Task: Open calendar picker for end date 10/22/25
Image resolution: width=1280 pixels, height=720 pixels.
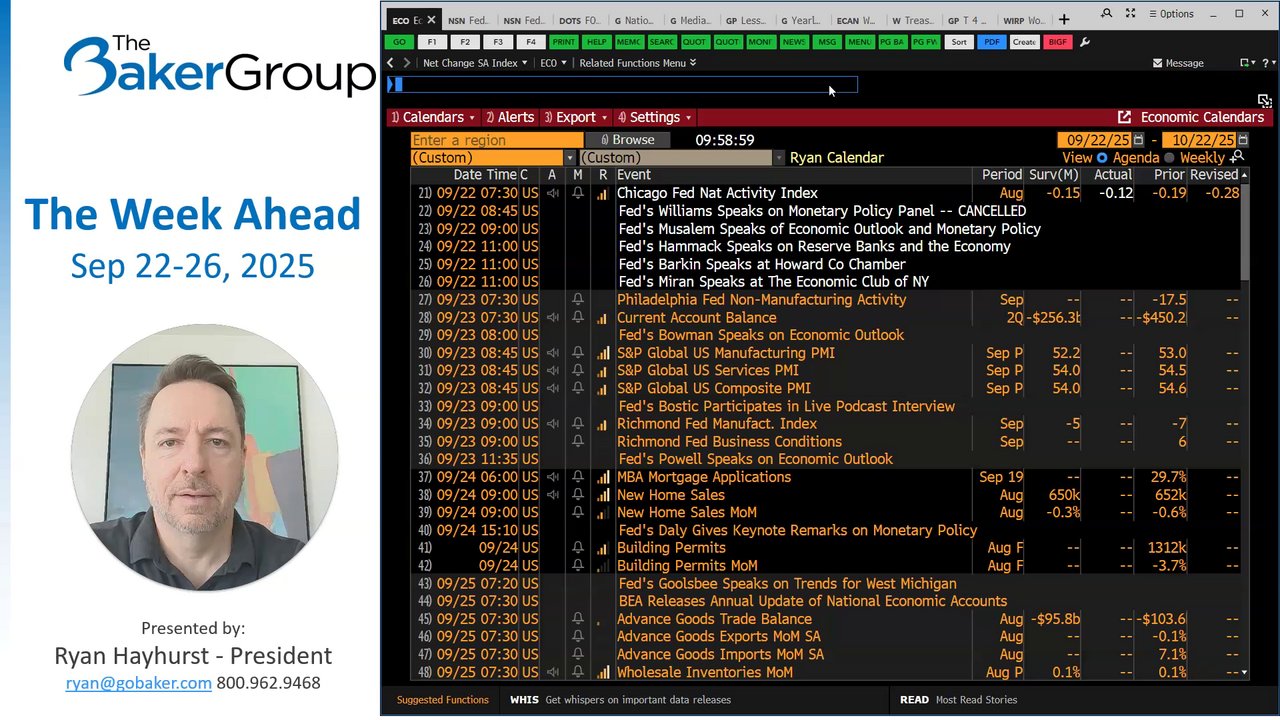Action: pyautogui.click(x=1243, y=140)
